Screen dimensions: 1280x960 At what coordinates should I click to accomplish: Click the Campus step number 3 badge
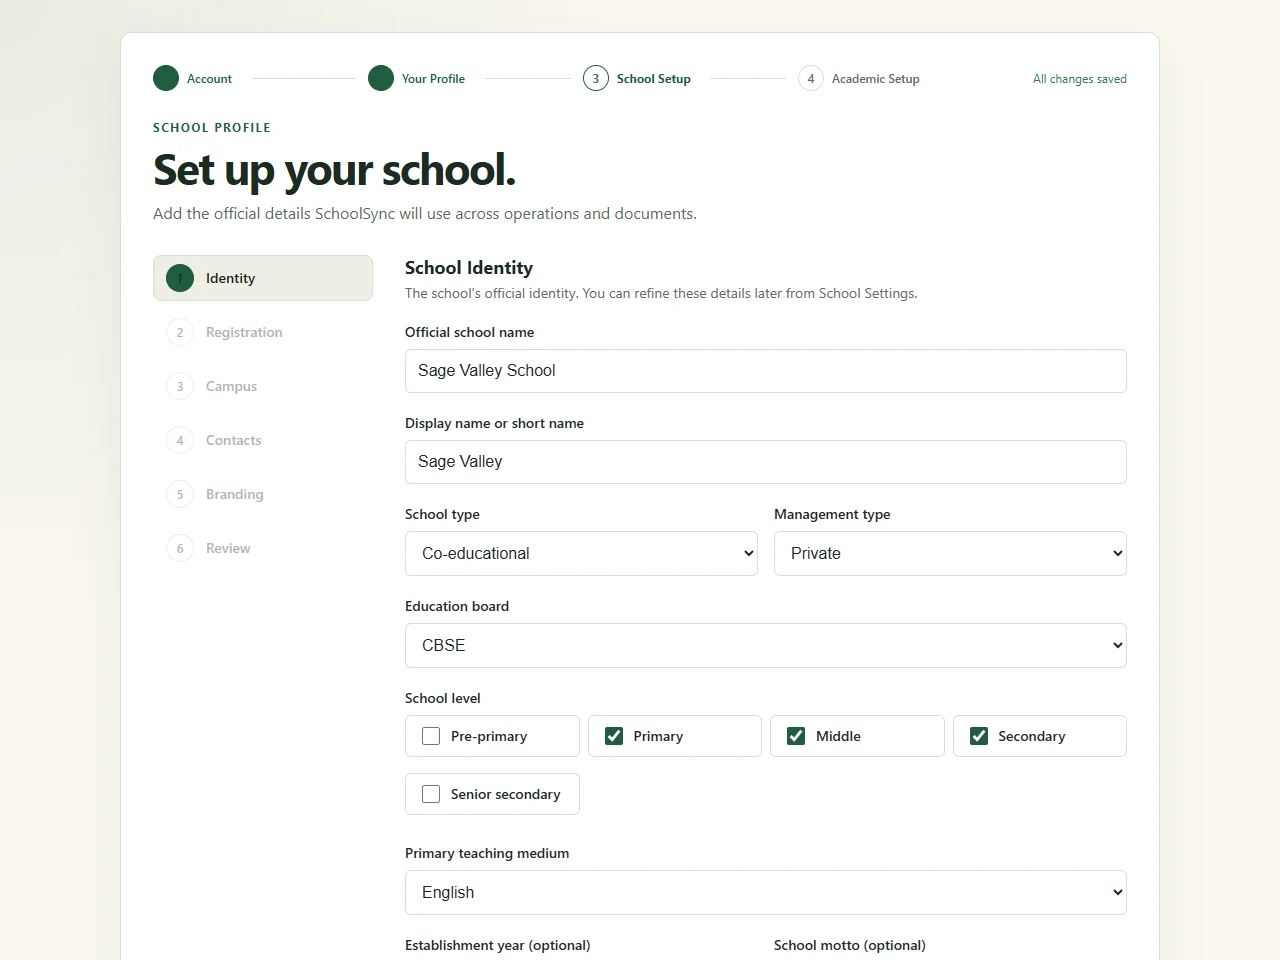[x=180, y=386]
